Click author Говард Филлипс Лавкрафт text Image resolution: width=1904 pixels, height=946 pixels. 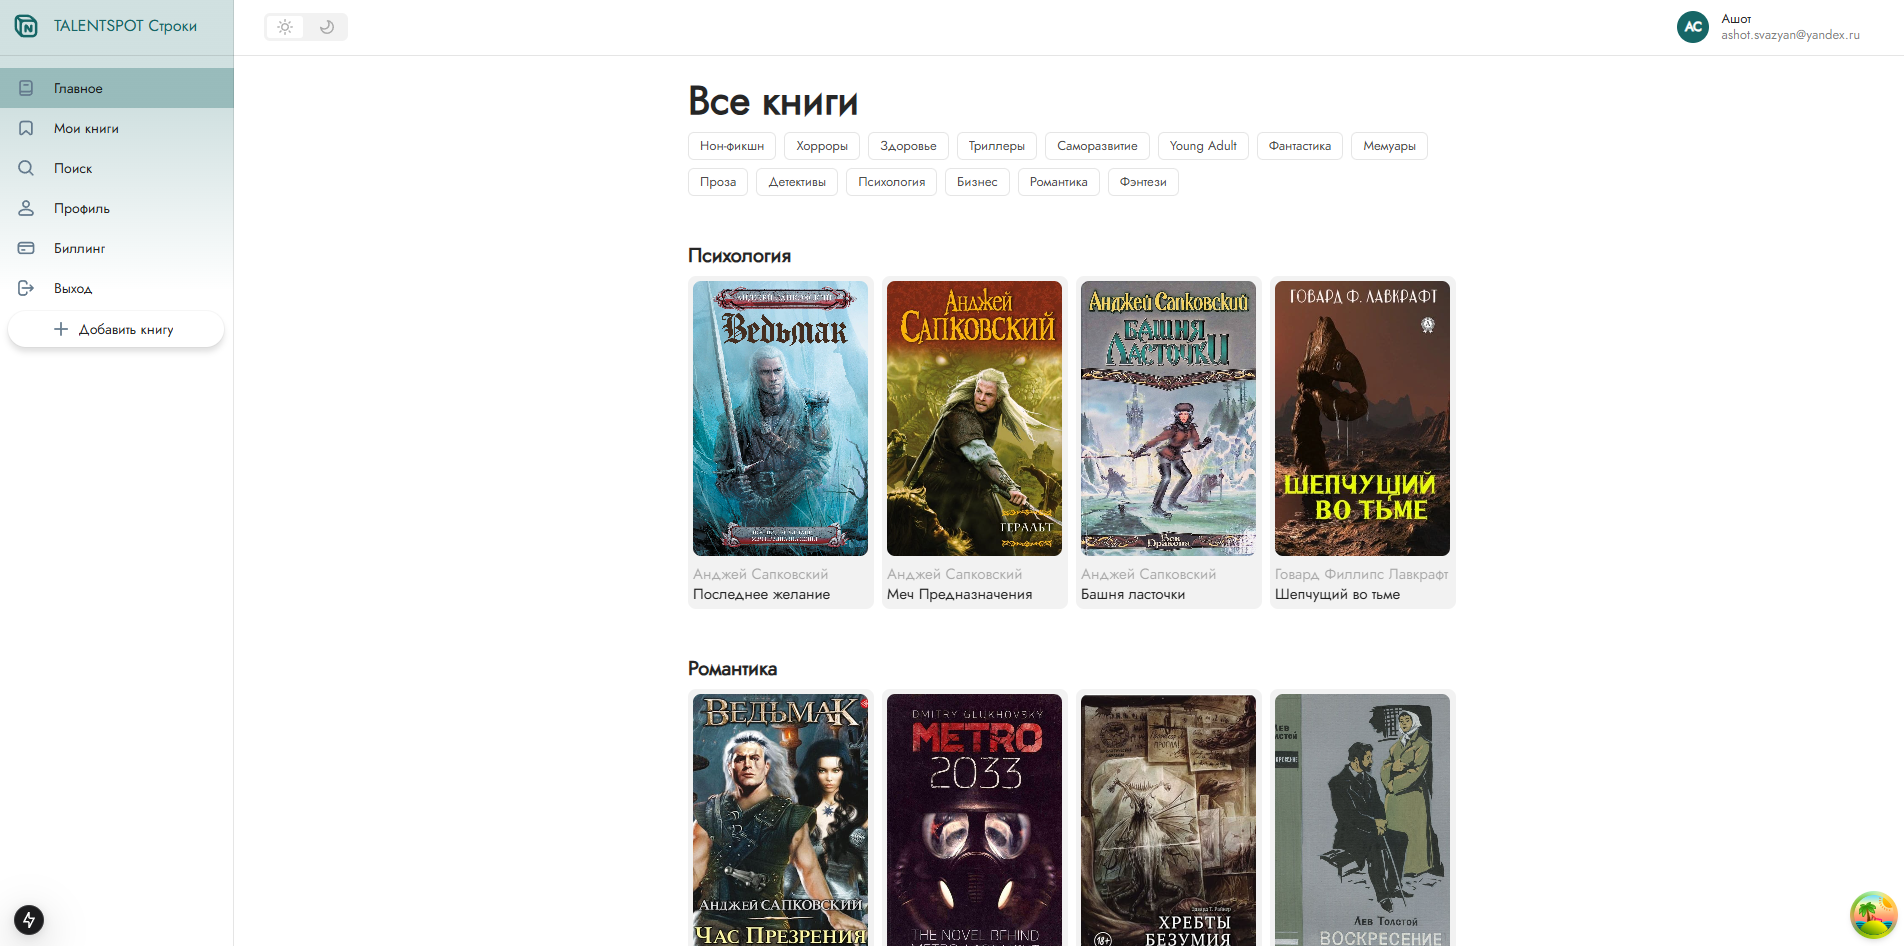pyautogui.click(x=1361, y=574)
